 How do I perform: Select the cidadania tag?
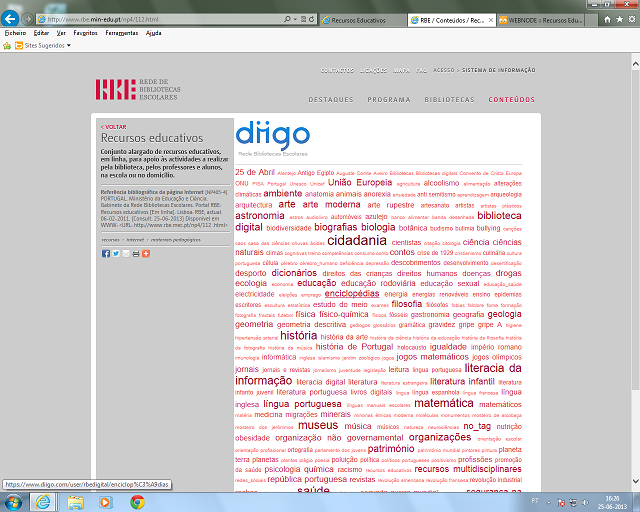point(356,241)
